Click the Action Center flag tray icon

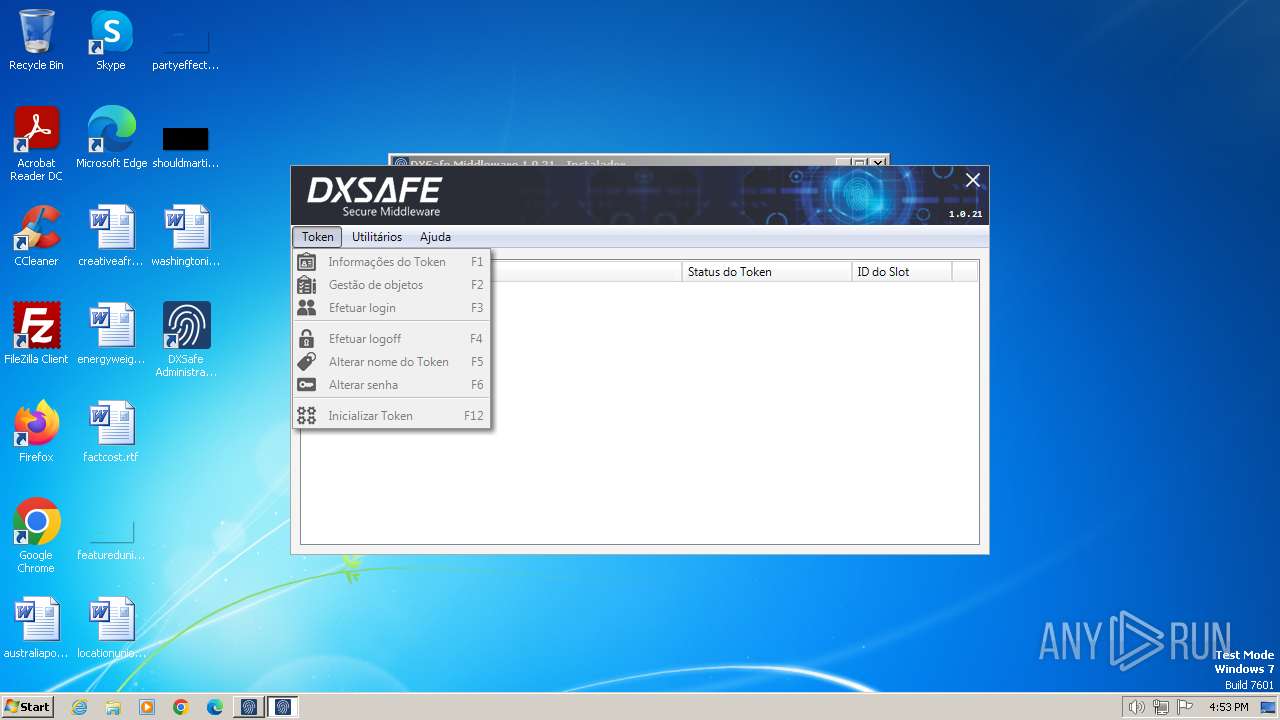pos(1185,707)
